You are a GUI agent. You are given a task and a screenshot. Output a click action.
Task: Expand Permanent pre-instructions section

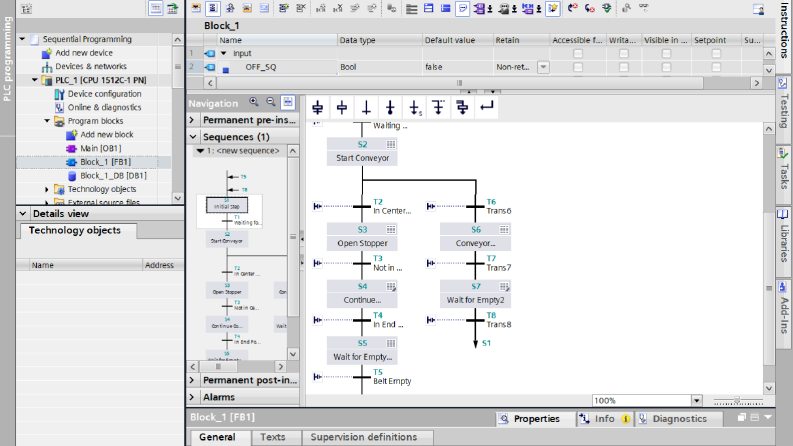pyautogui.click(x=192, y=120)
